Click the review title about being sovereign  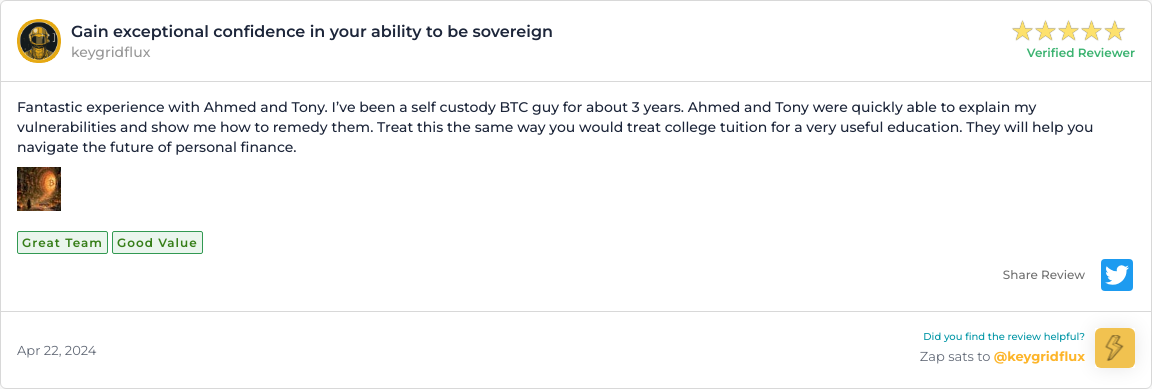tap(312, 32)
